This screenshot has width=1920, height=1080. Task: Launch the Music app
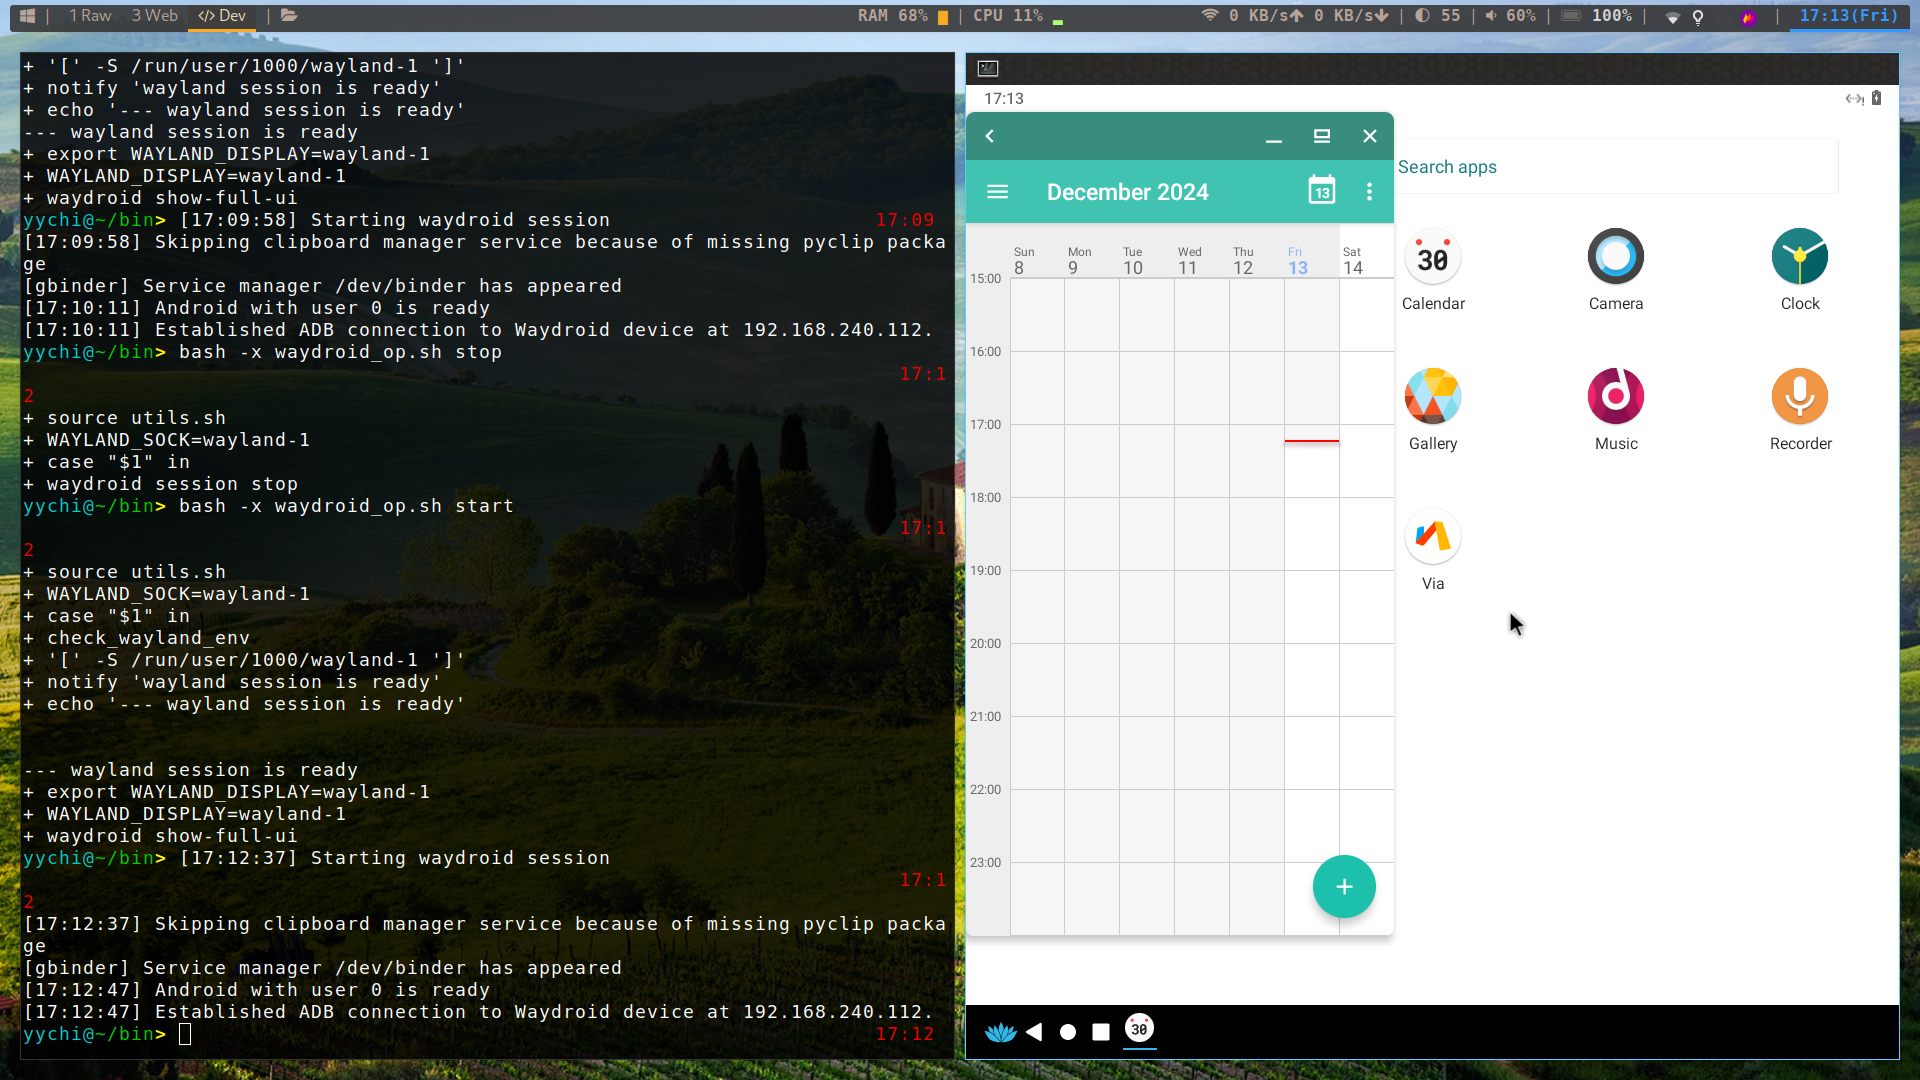[x=1615, y=397]
